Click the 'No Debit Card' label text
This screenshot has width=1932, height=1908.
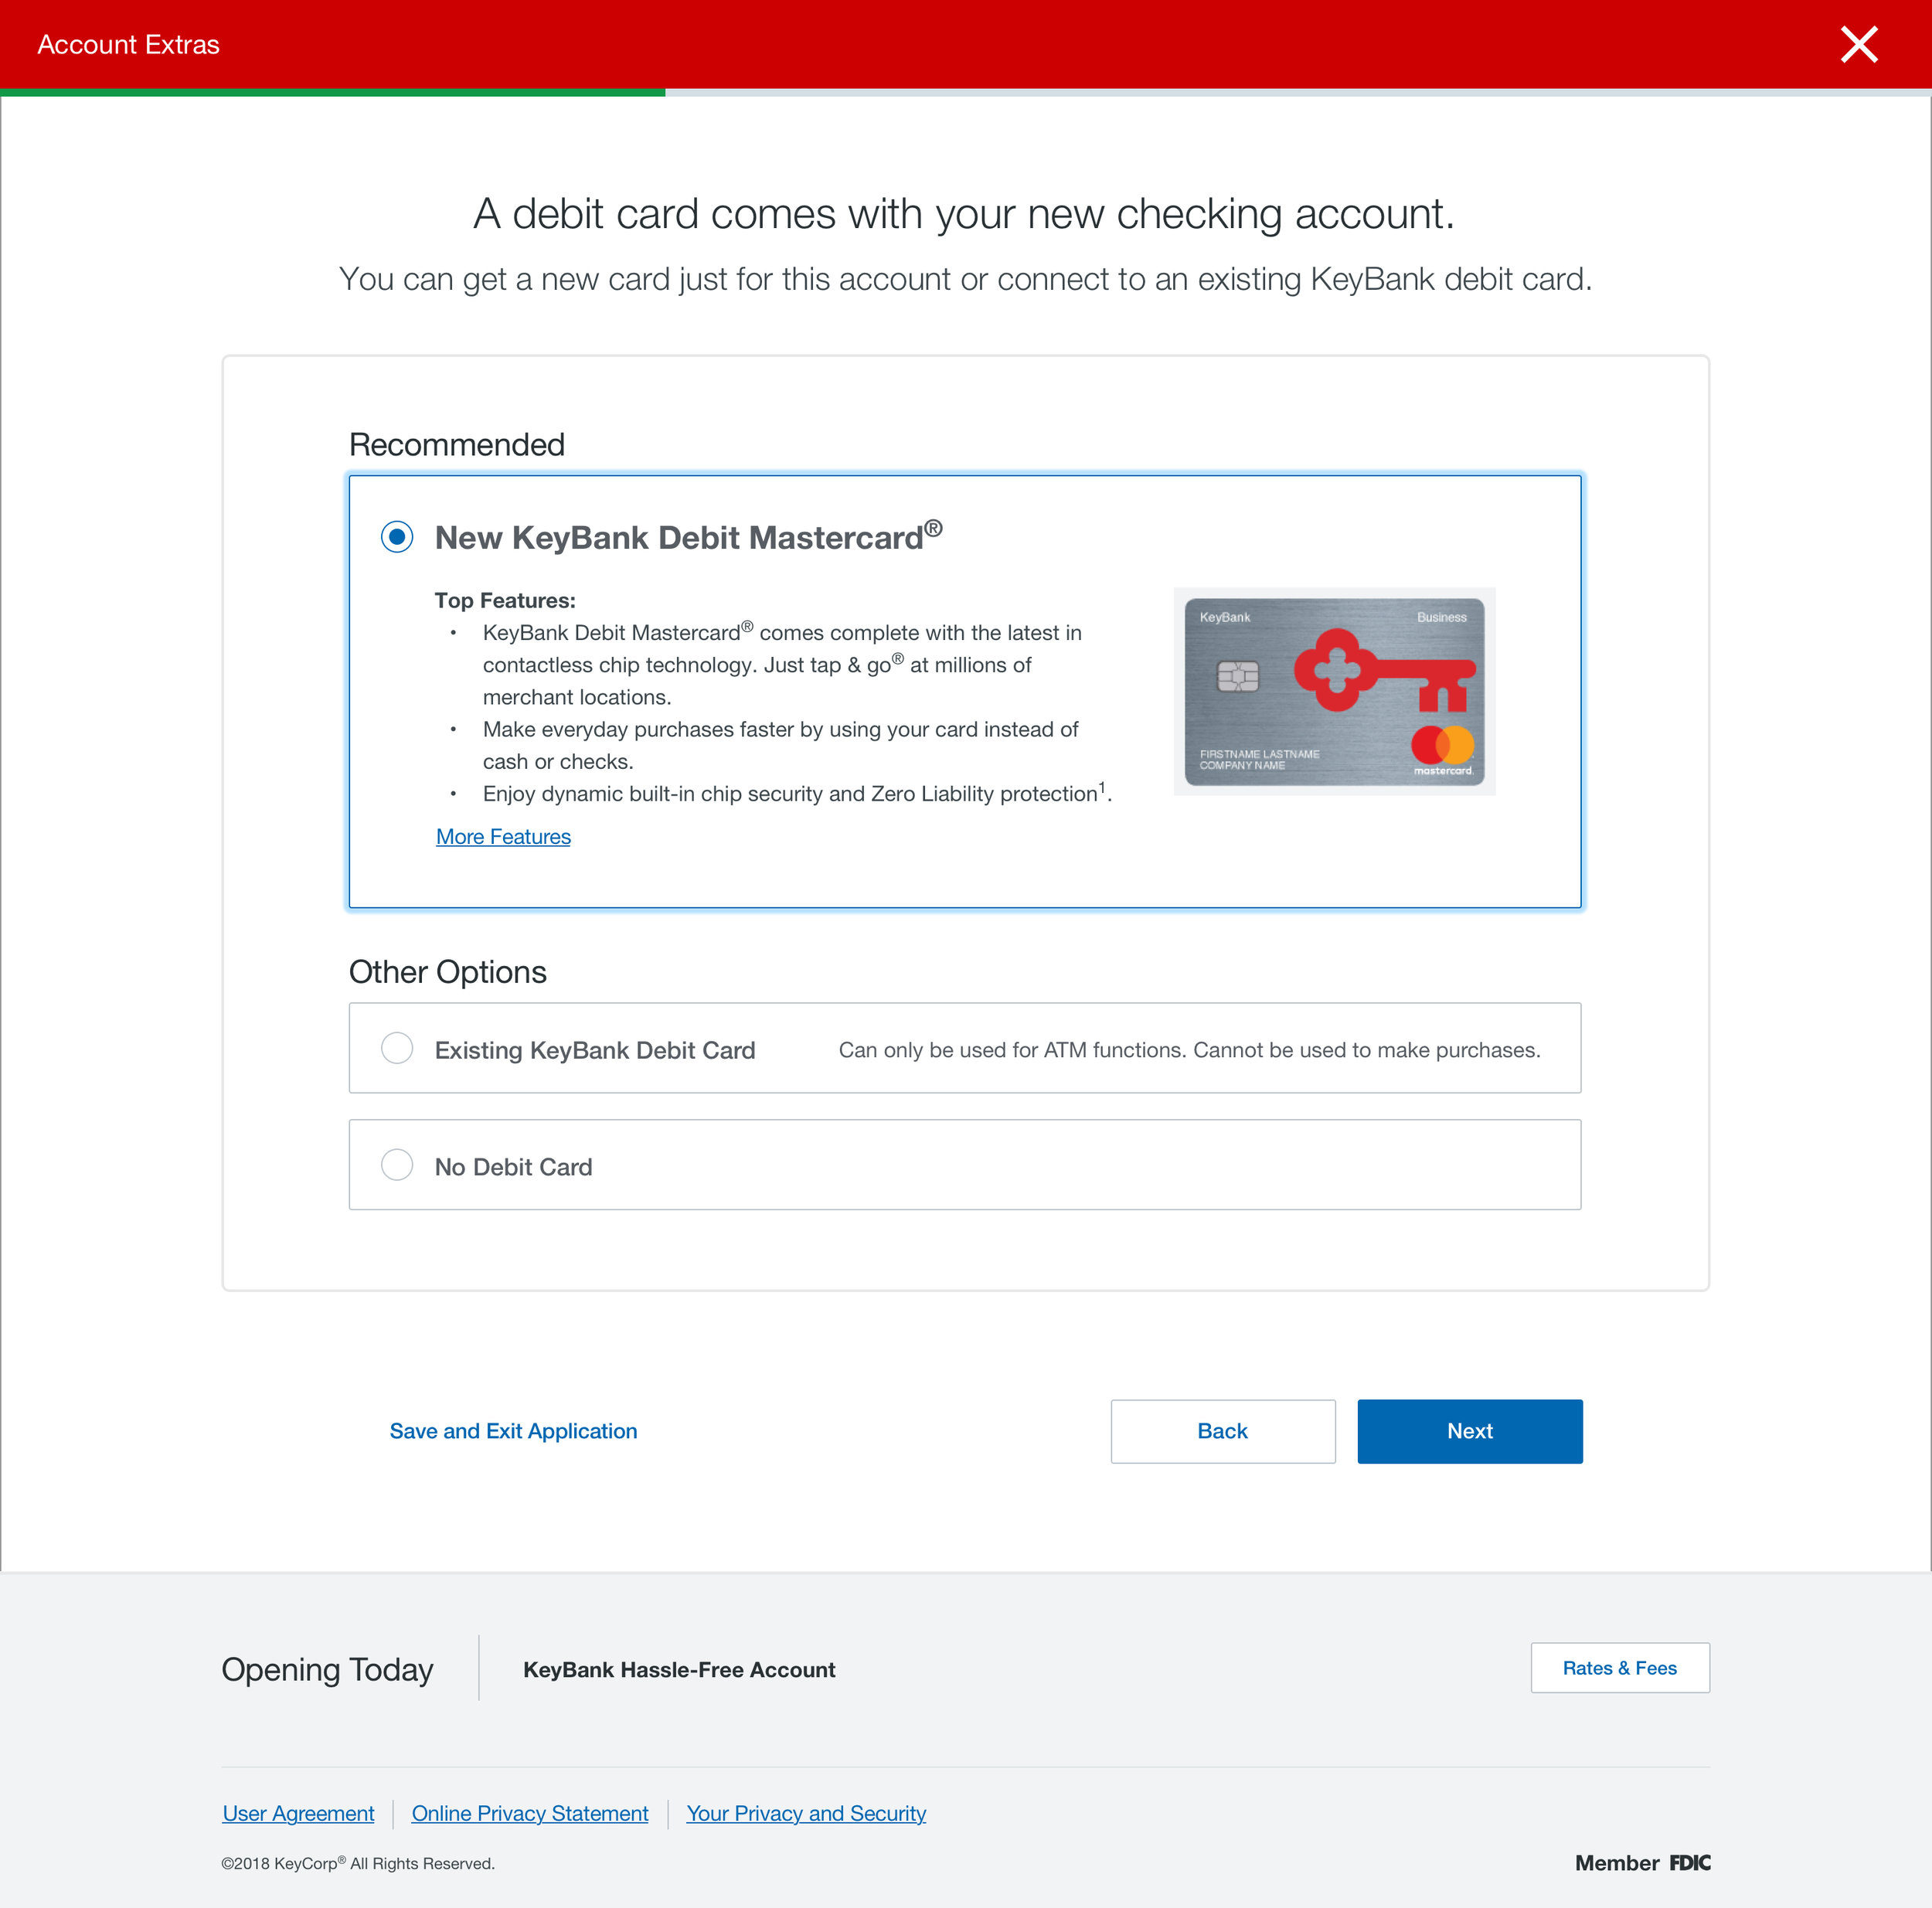coord(513,1167)
